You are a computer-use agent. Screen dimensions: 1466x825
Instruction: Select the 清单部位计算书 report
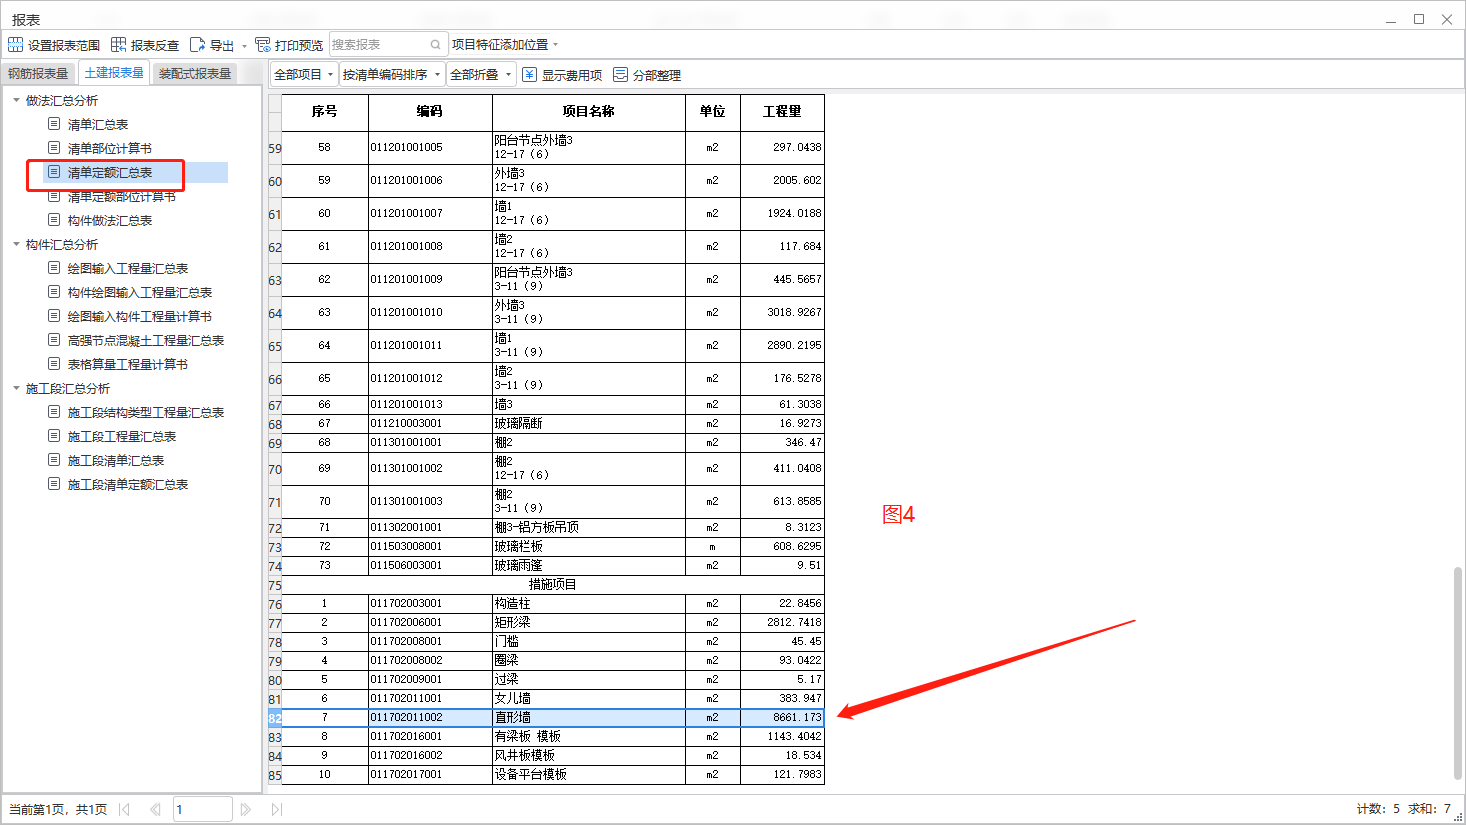109,149
